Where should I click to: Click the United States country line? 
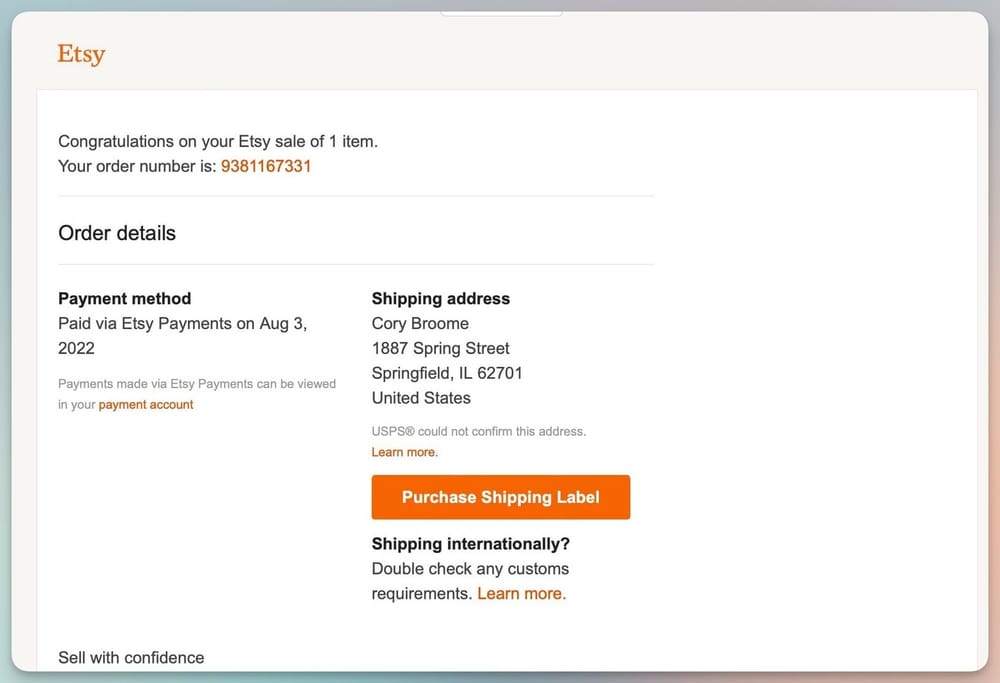point(421,397)
